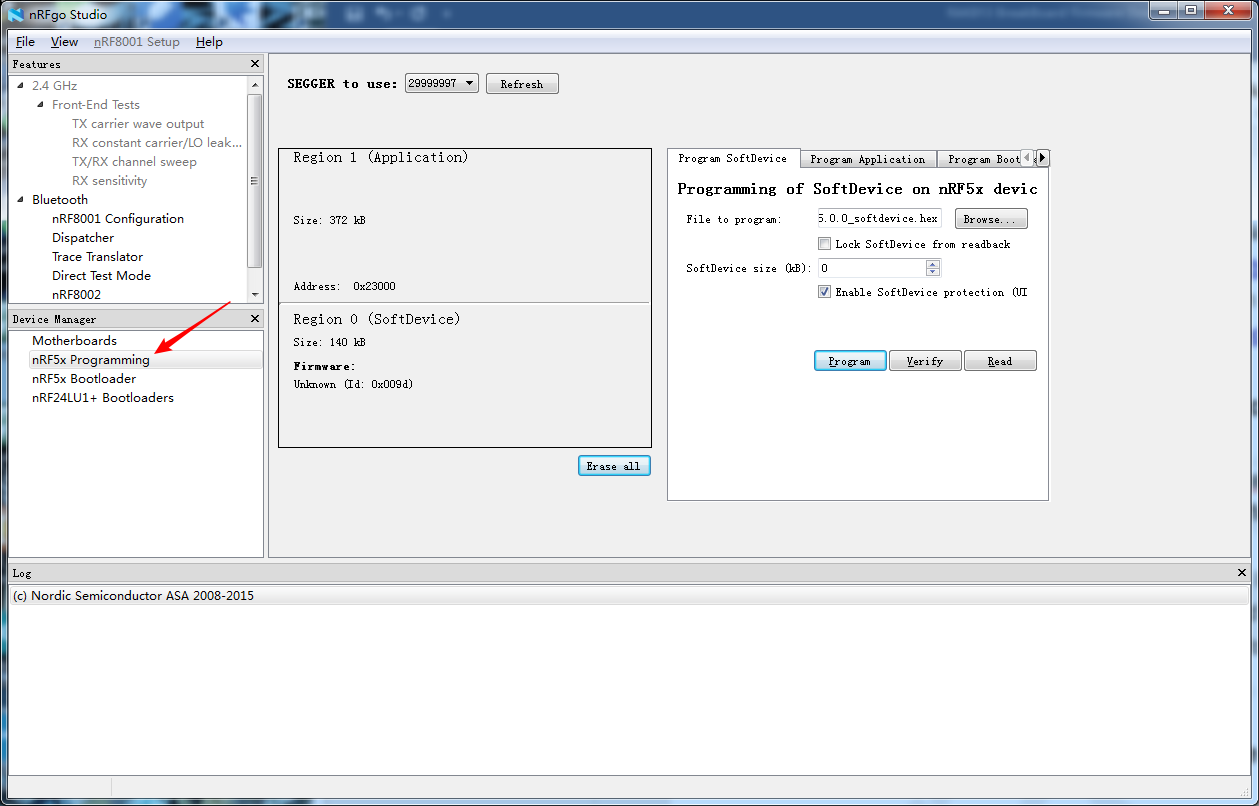Click the nRFgo Studio title bar icon
The image size is (1259, 806).
[x=15, y=14]
